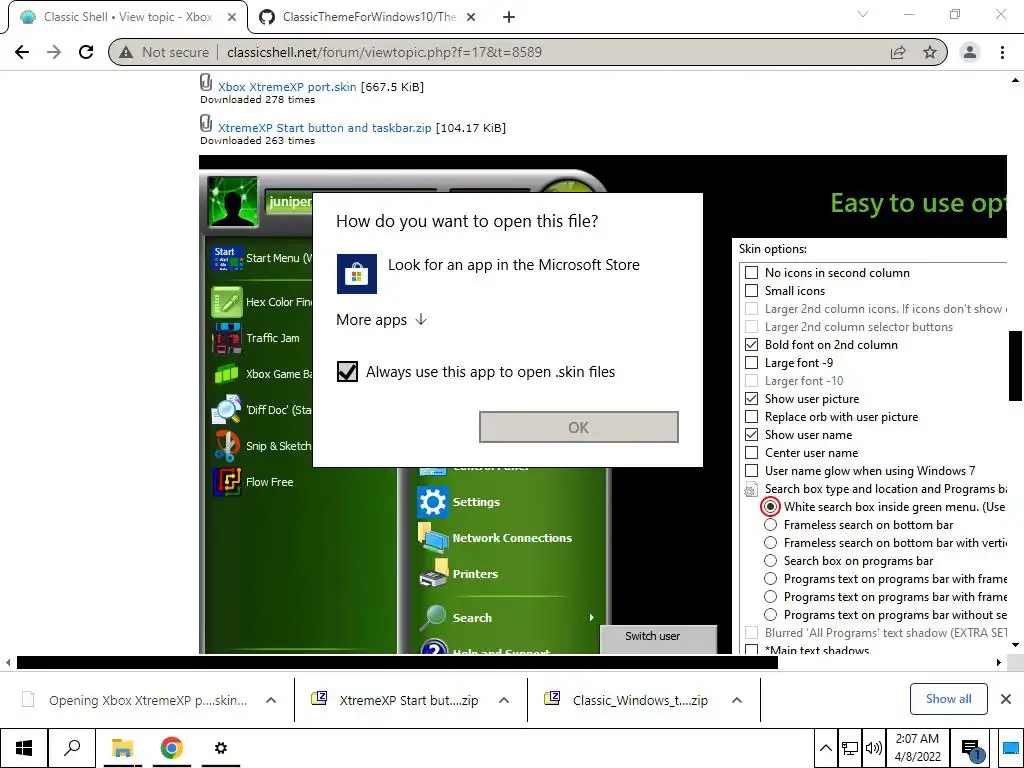The height and width of the screenshot is (768, 1024).
Task: Click the paperclip icon beside Xbox XtremeXP port.skin
Action: pyautogui.click(x=206, y=83)
